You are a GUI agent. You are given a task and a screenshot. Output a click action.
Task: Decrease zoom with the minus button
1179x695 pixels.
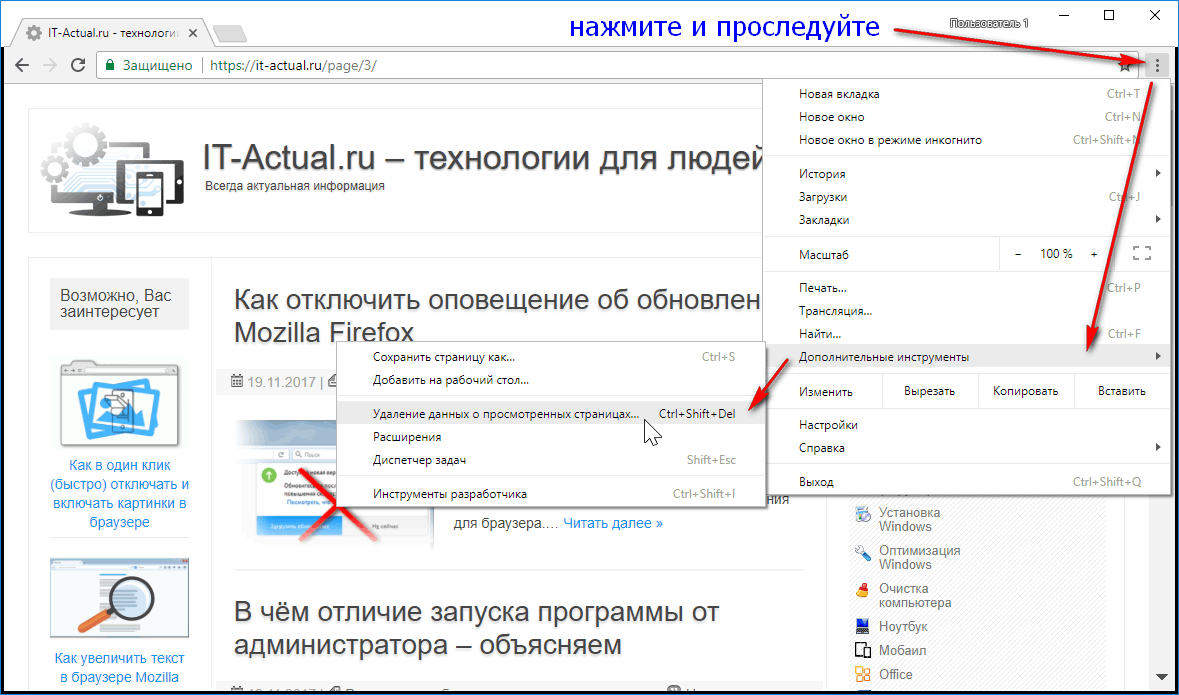click(1018, 254)
